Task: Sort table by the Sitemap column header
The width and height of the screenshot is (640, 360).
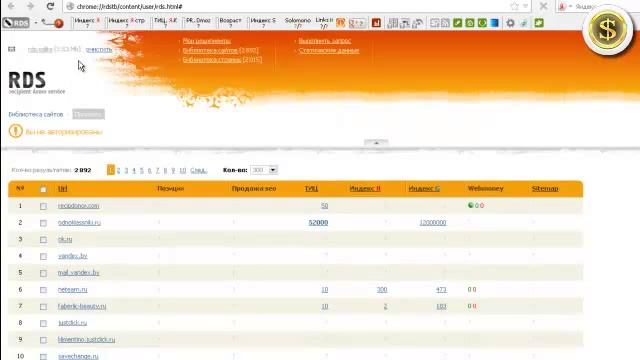Action: (x=545, y=189)
